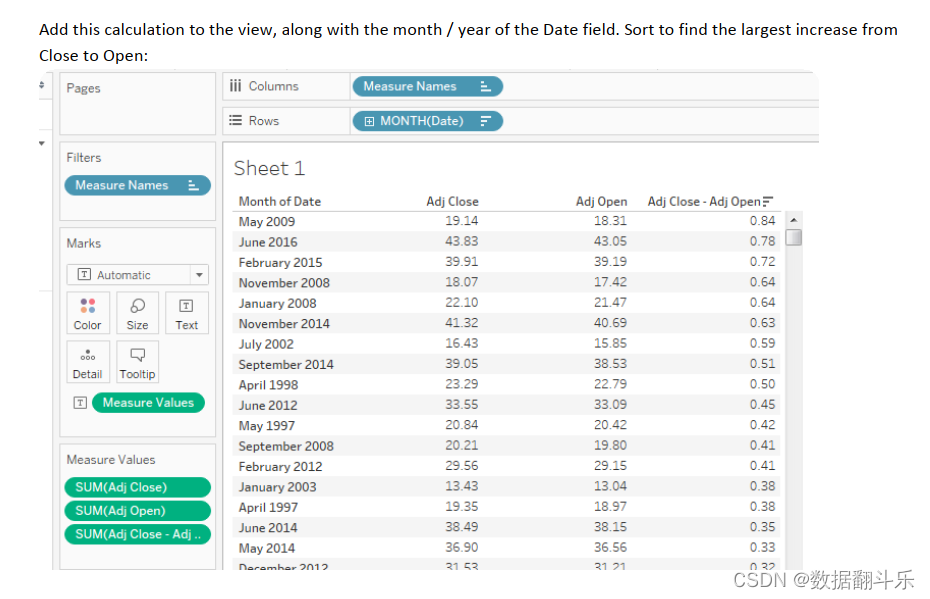Click the scrollbar up arrow in table
Screen dimensions: 930x599
[794, 220]
